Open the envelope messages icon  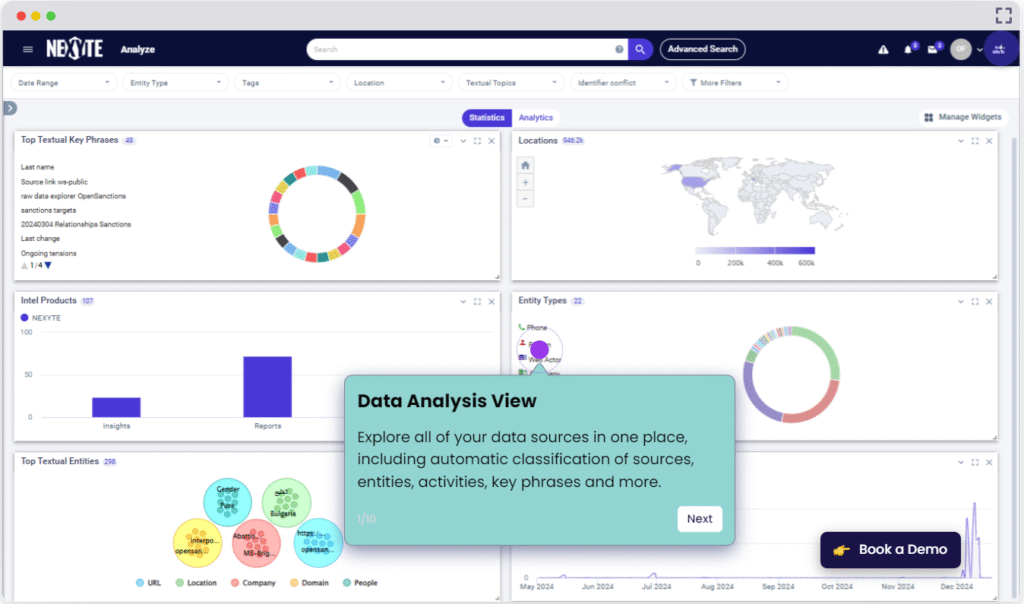[x=933, y=49]
